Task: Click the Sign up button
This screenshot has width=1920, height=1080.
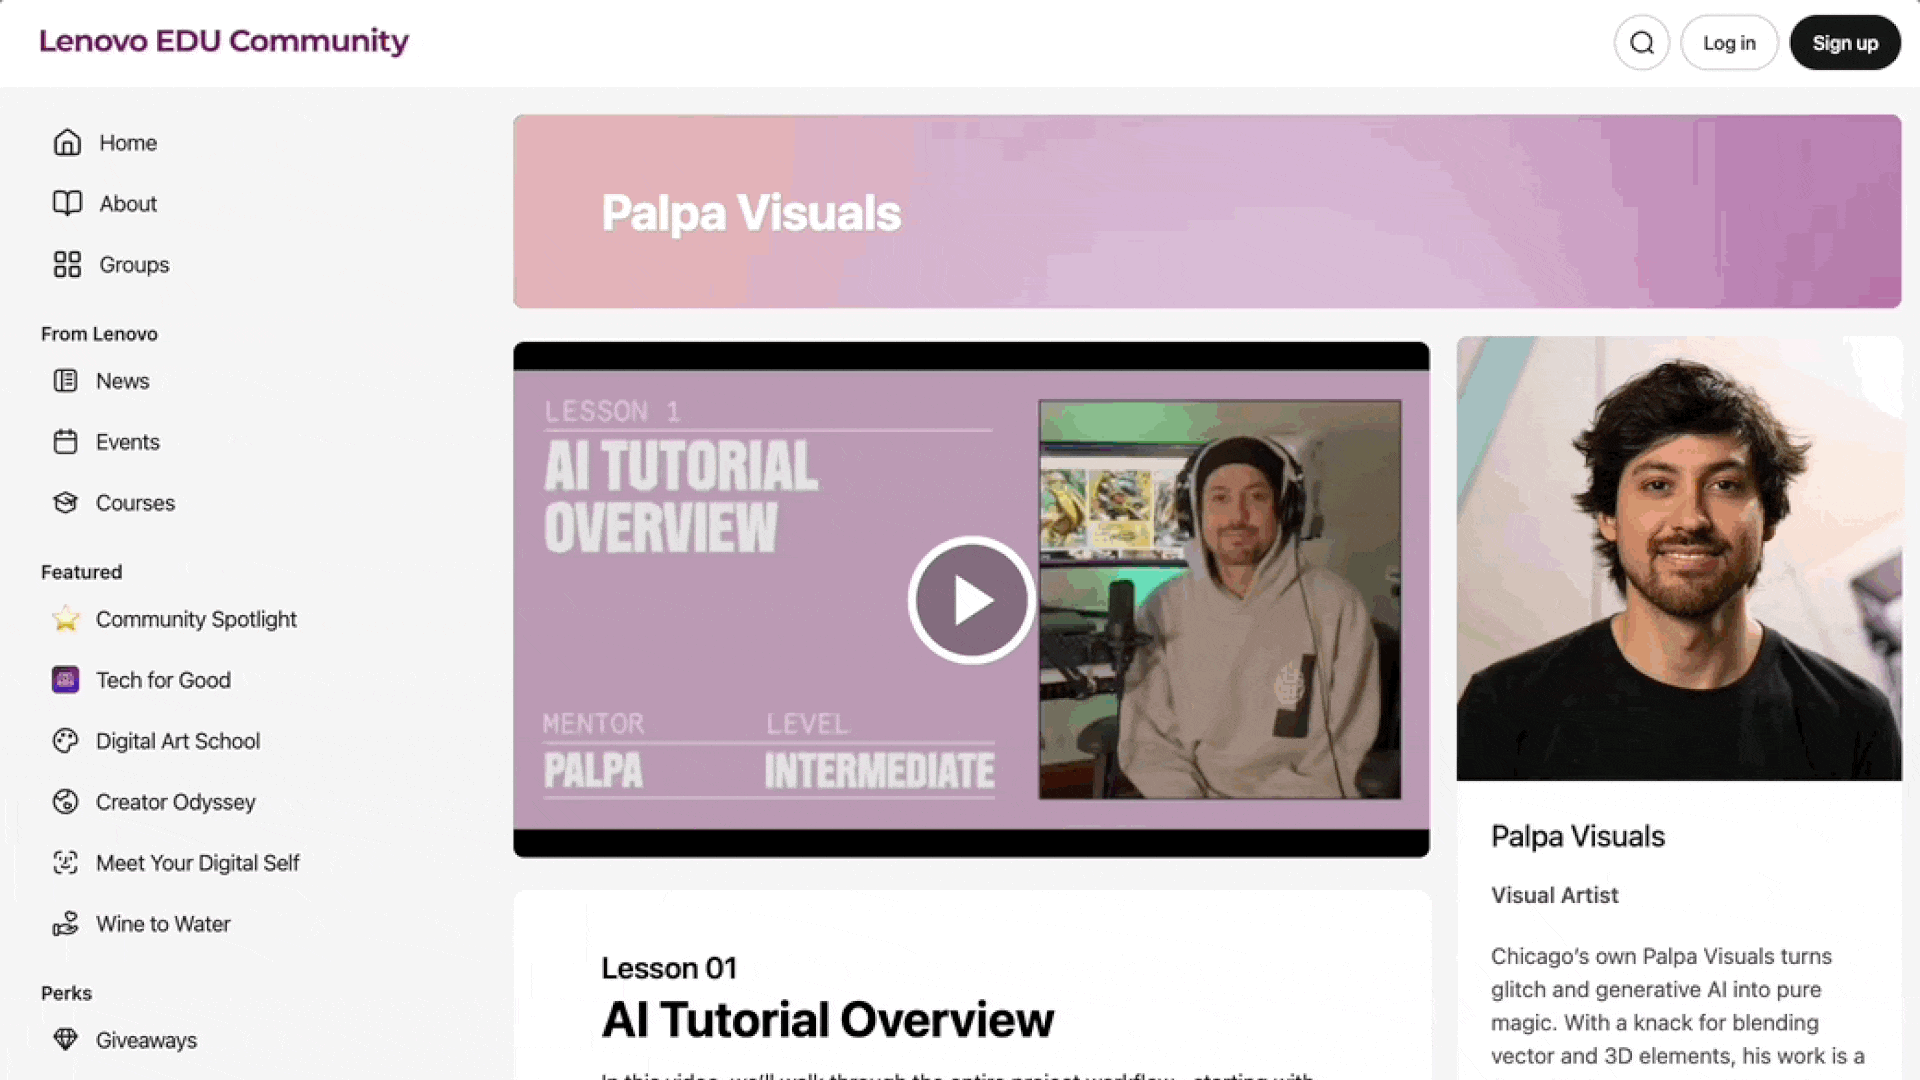Action: [1845, 43]
